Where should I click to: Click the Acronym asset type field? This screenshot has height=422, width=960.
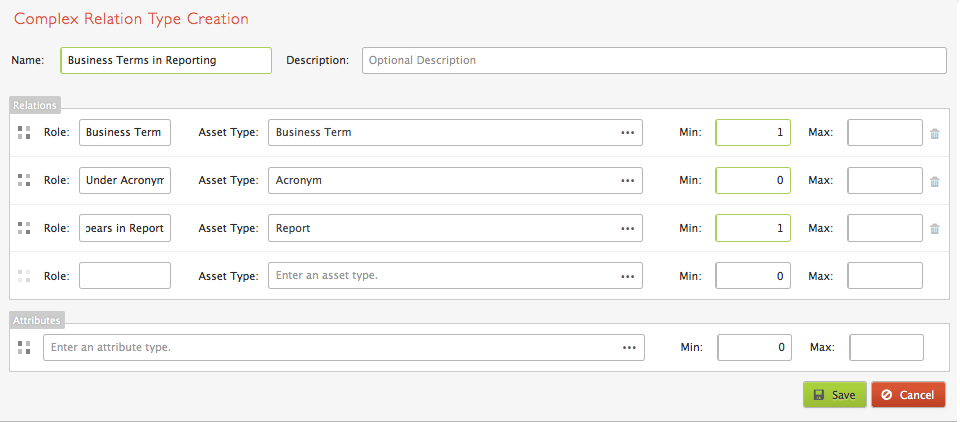pos(456,180)
